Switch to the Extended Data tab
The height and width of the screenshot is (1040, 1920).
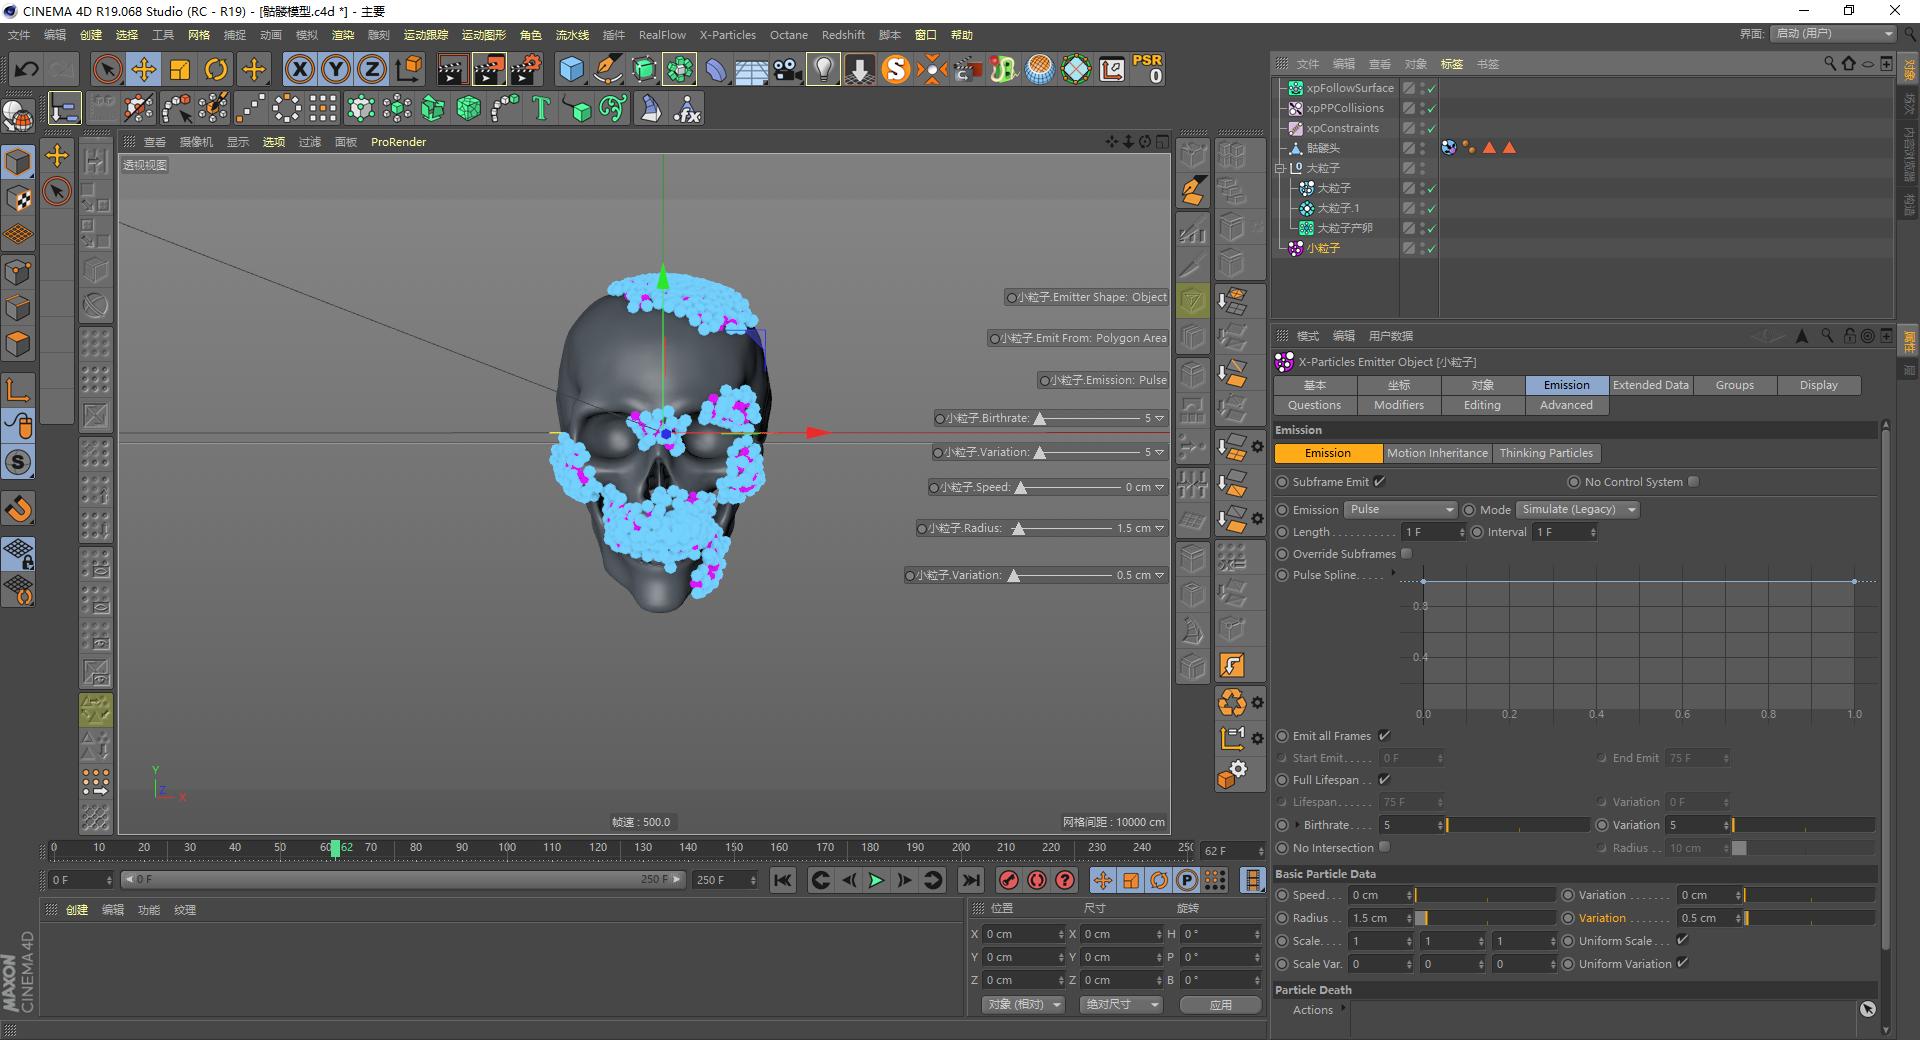tap(1650, 385)
